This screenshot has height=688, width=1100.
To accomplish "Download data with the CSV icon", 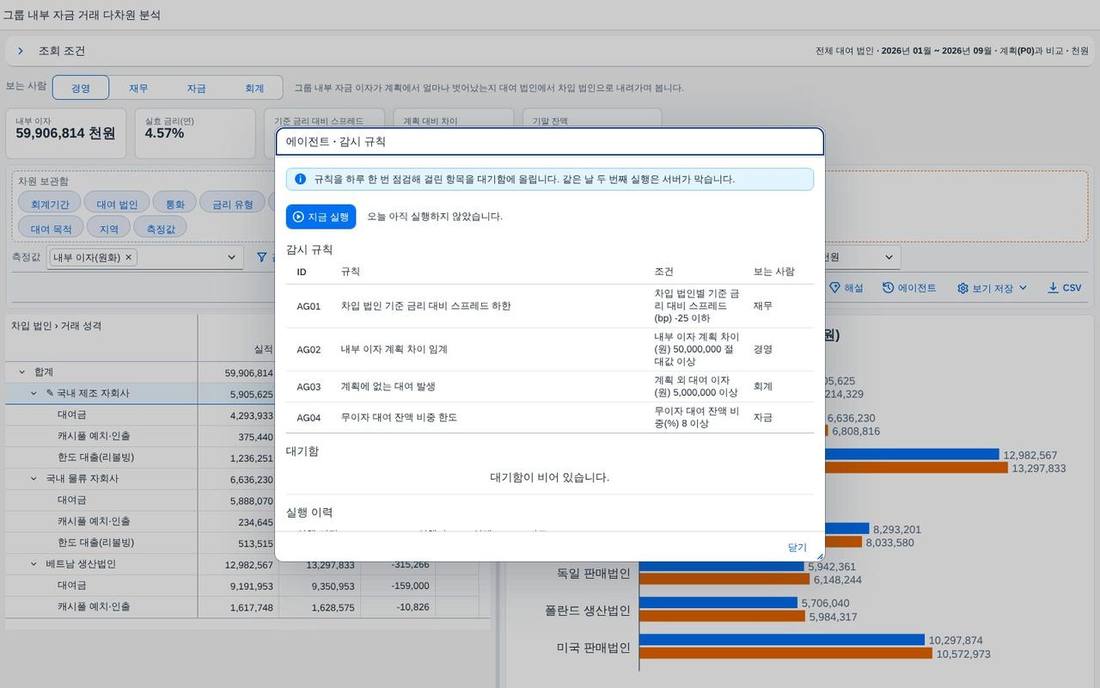I will [1053, 288].
